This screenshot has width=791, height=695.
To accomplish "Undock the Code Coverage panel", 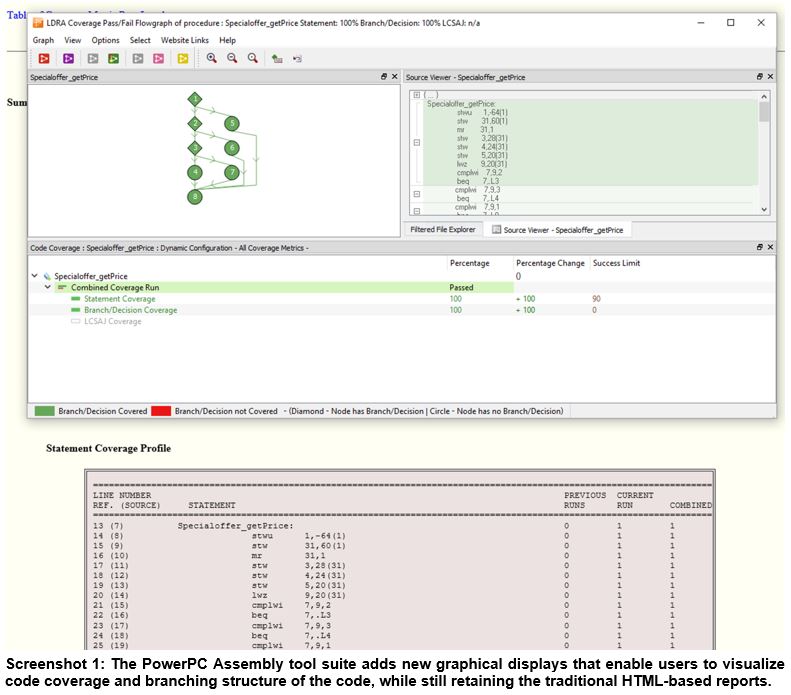I will tap(760, 247).
